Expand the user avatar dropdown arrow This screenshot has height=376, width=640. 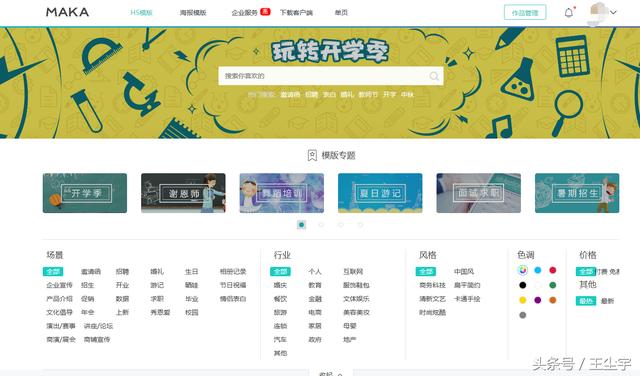[613, 13]
